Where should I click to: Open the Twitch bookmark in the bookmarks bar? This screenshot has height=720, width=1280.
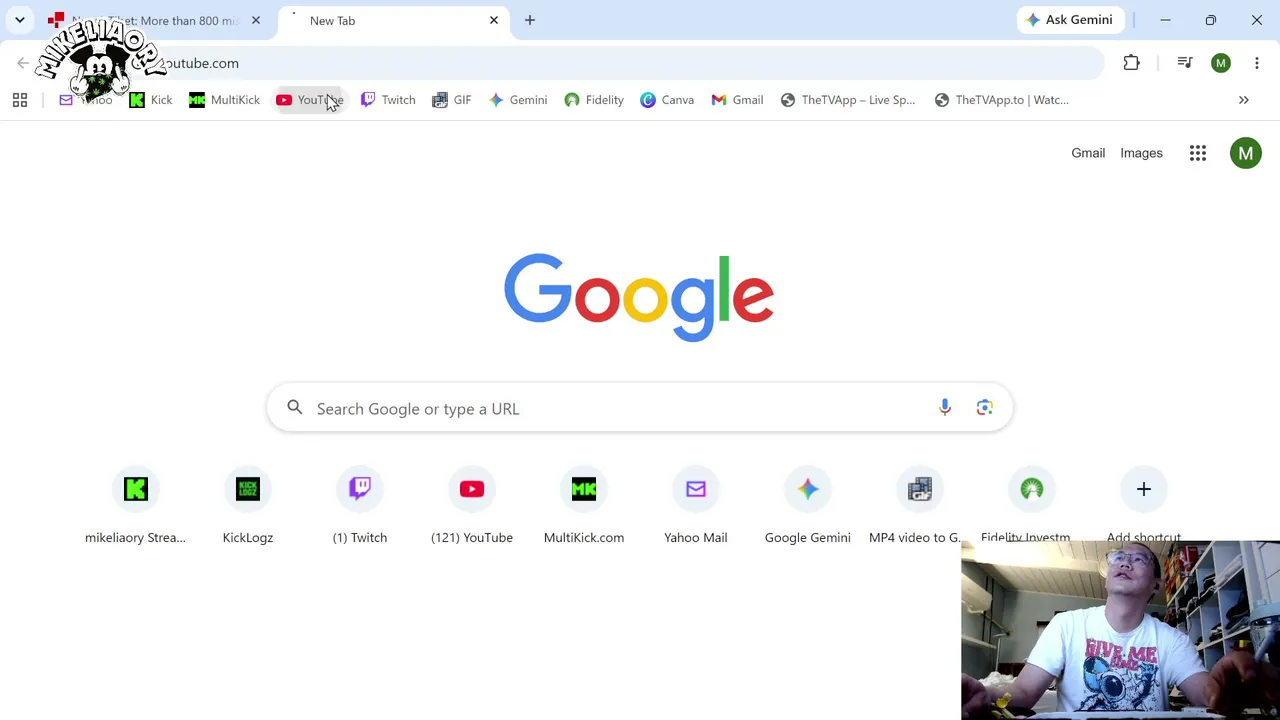tap(388, 100)
